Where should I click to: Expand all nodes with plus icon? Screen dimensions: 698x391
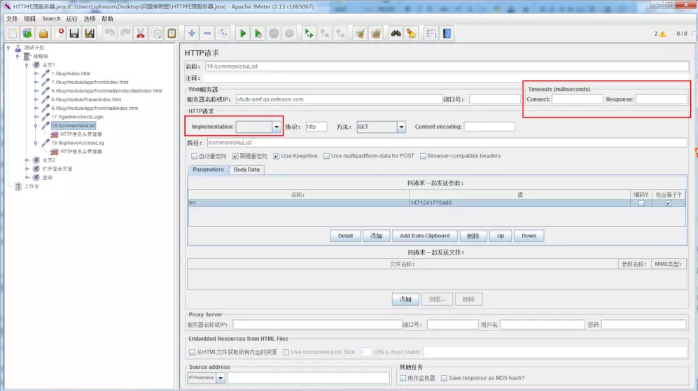(192, 33)
